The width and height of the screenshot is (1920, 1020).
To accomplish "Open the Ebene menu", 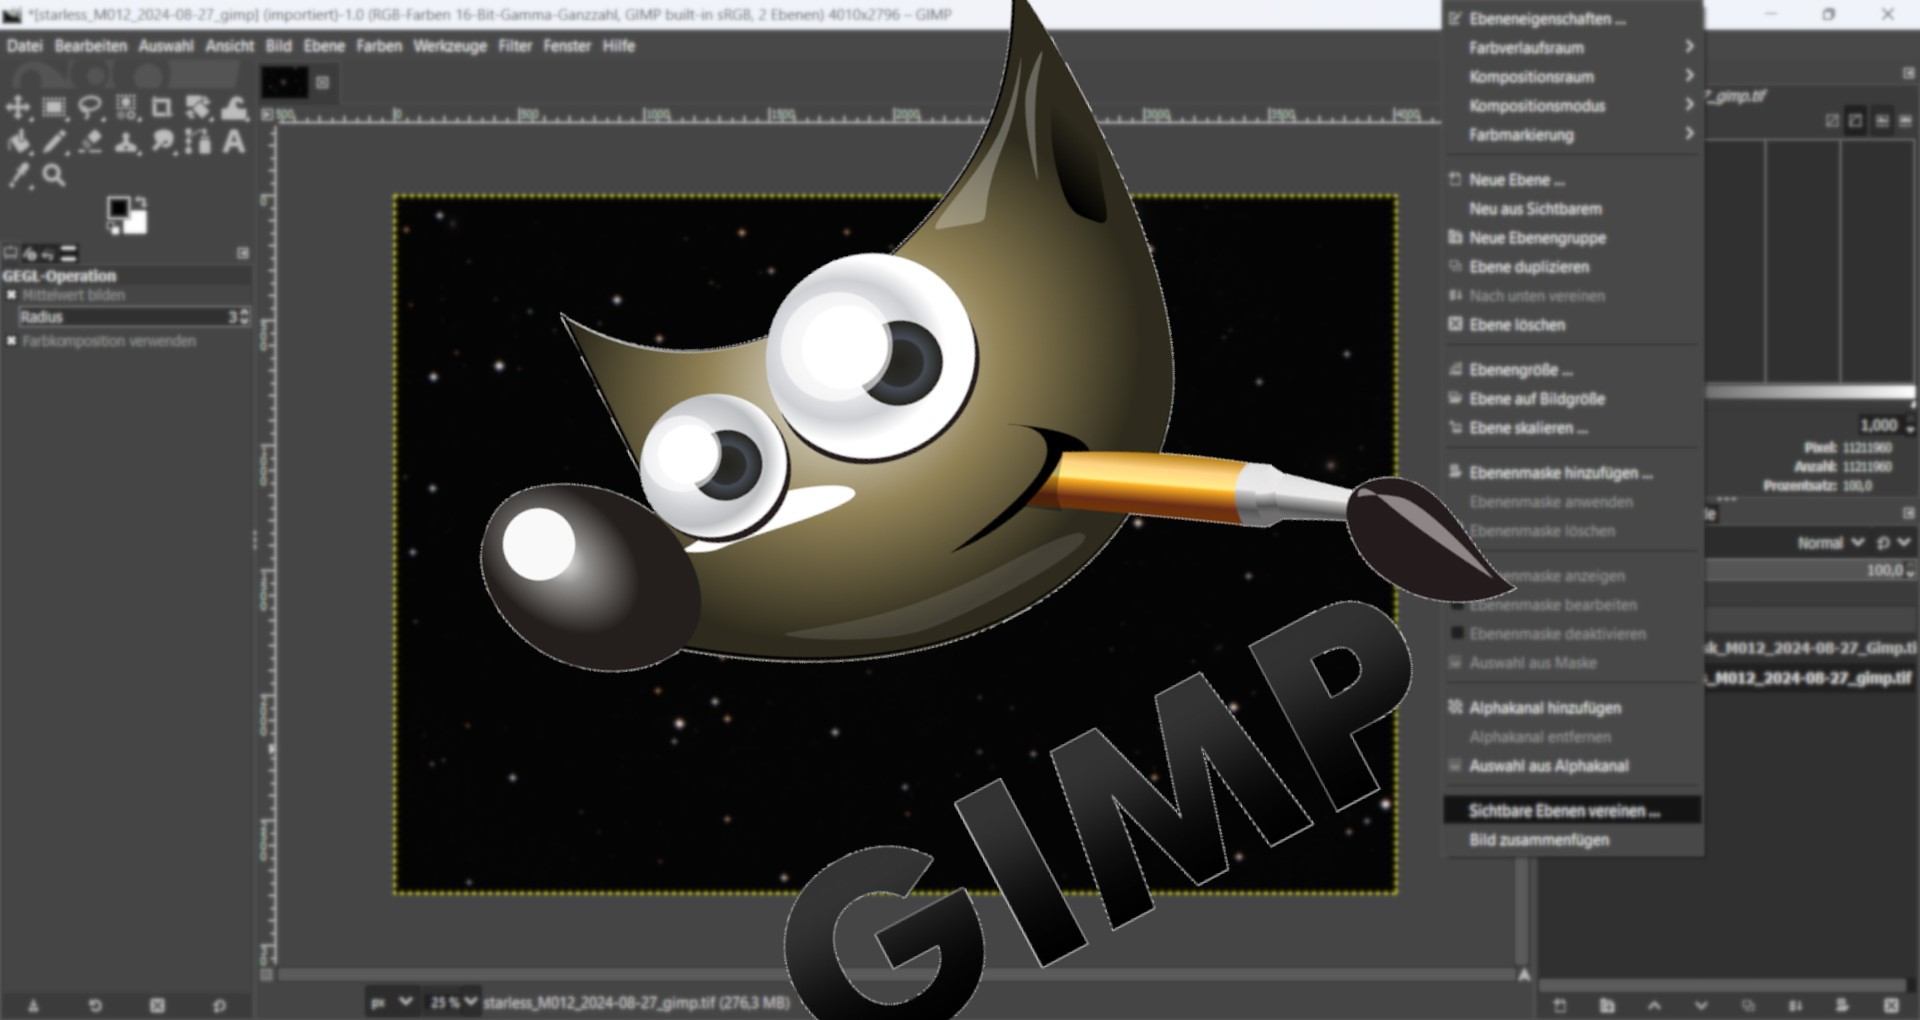I will pyautogui.click(x=324, y=45).
